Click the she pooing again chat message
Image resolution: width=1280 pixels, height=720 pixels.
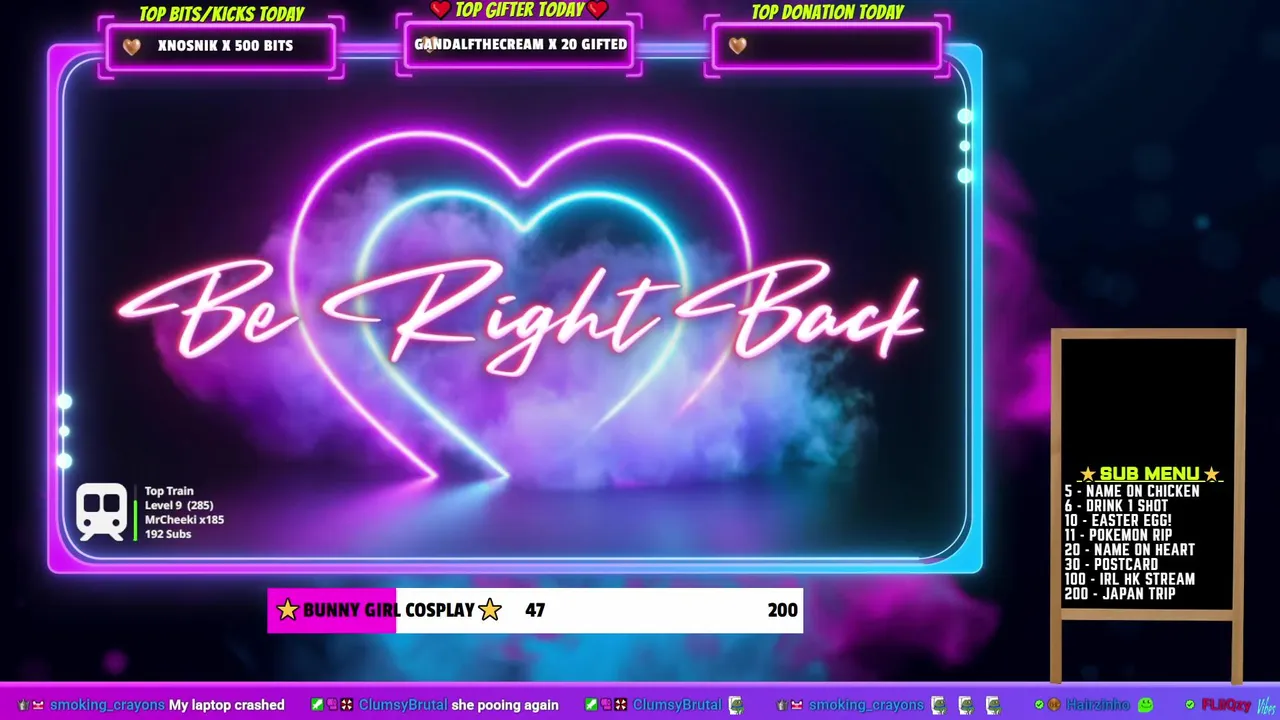[x=505, y=705]
